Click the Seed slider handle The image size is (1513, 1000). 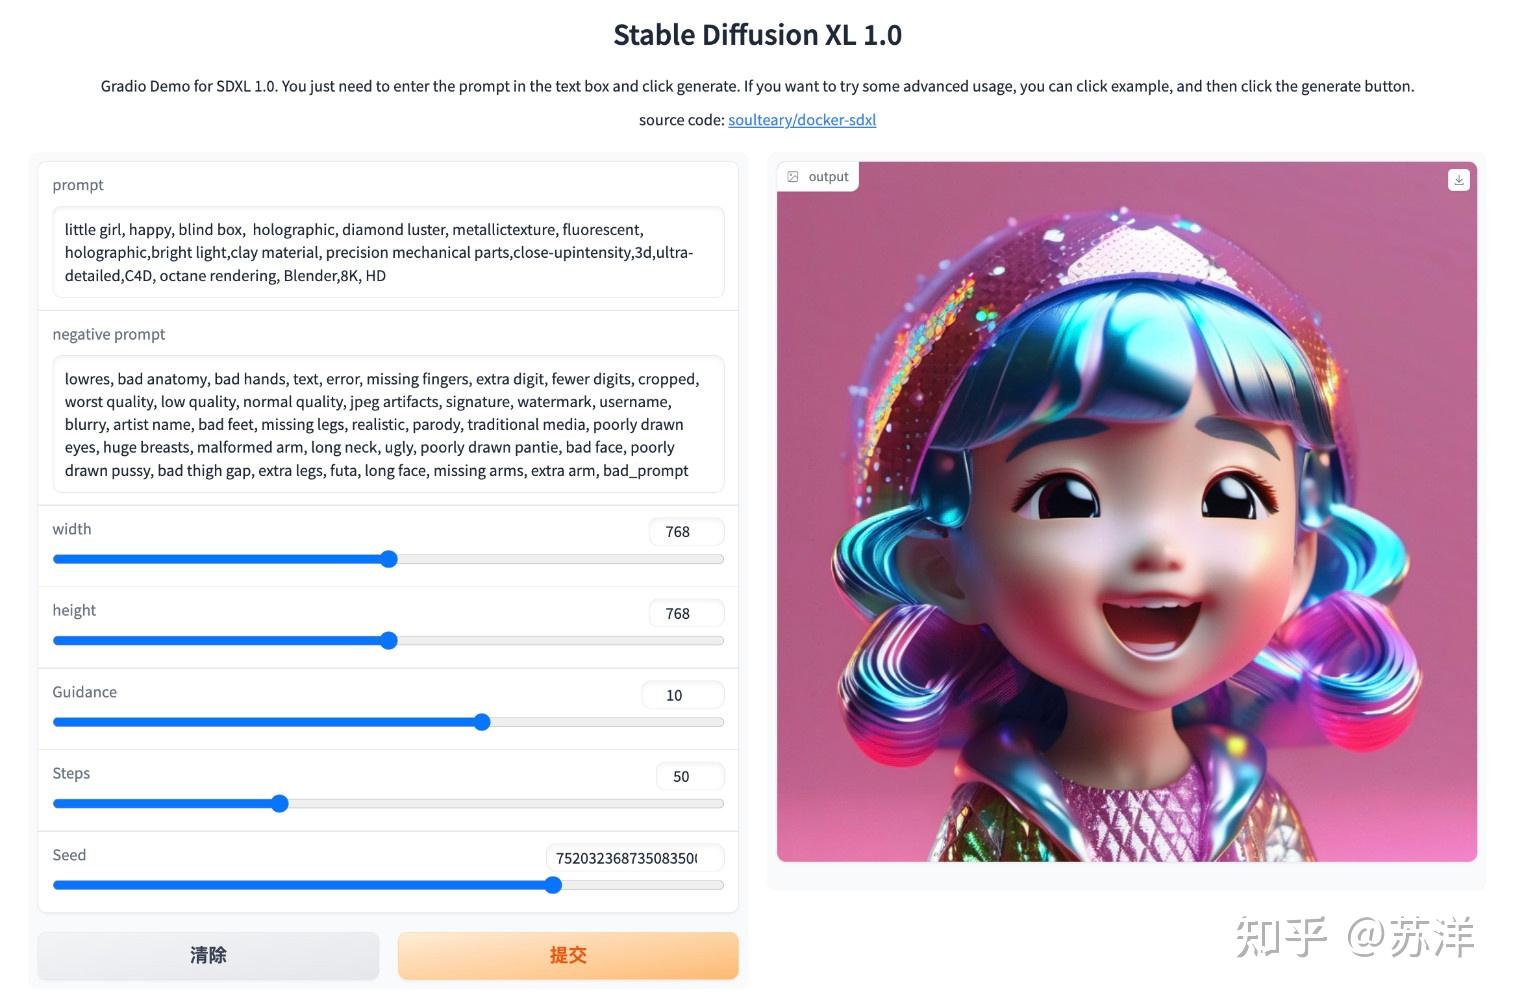tap(553, 885)
